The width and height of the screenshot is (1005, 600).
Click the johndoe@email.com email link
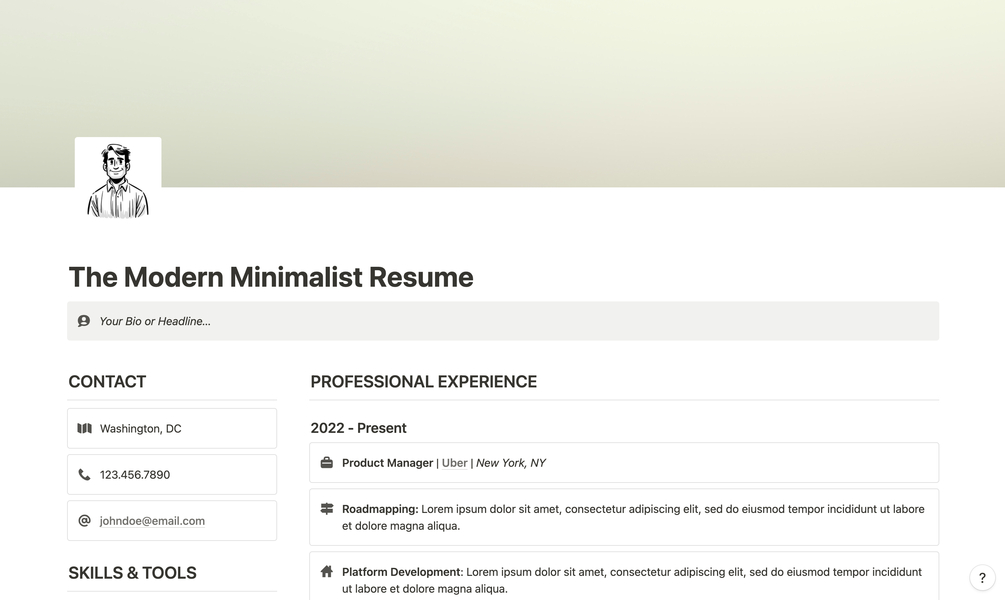click(152, 521)
